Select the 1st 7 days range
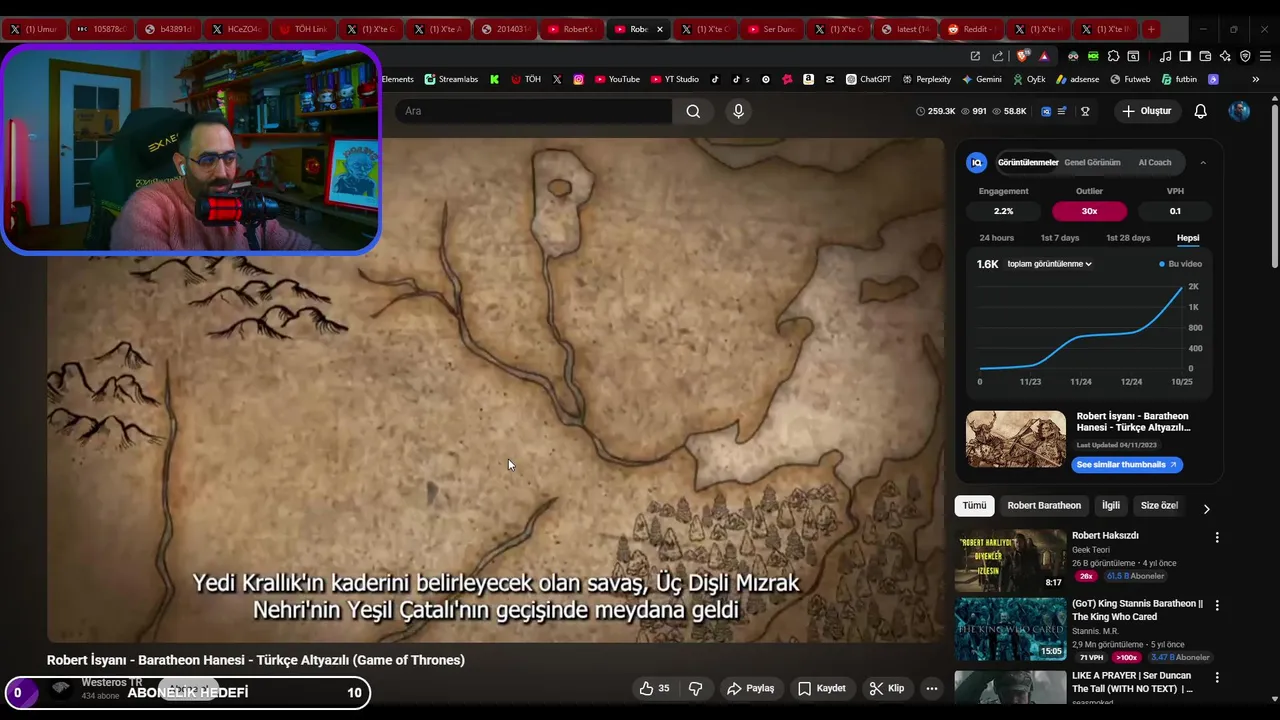The width and height of the screenshot is (1280, 720). click(x=1060, y=238)
